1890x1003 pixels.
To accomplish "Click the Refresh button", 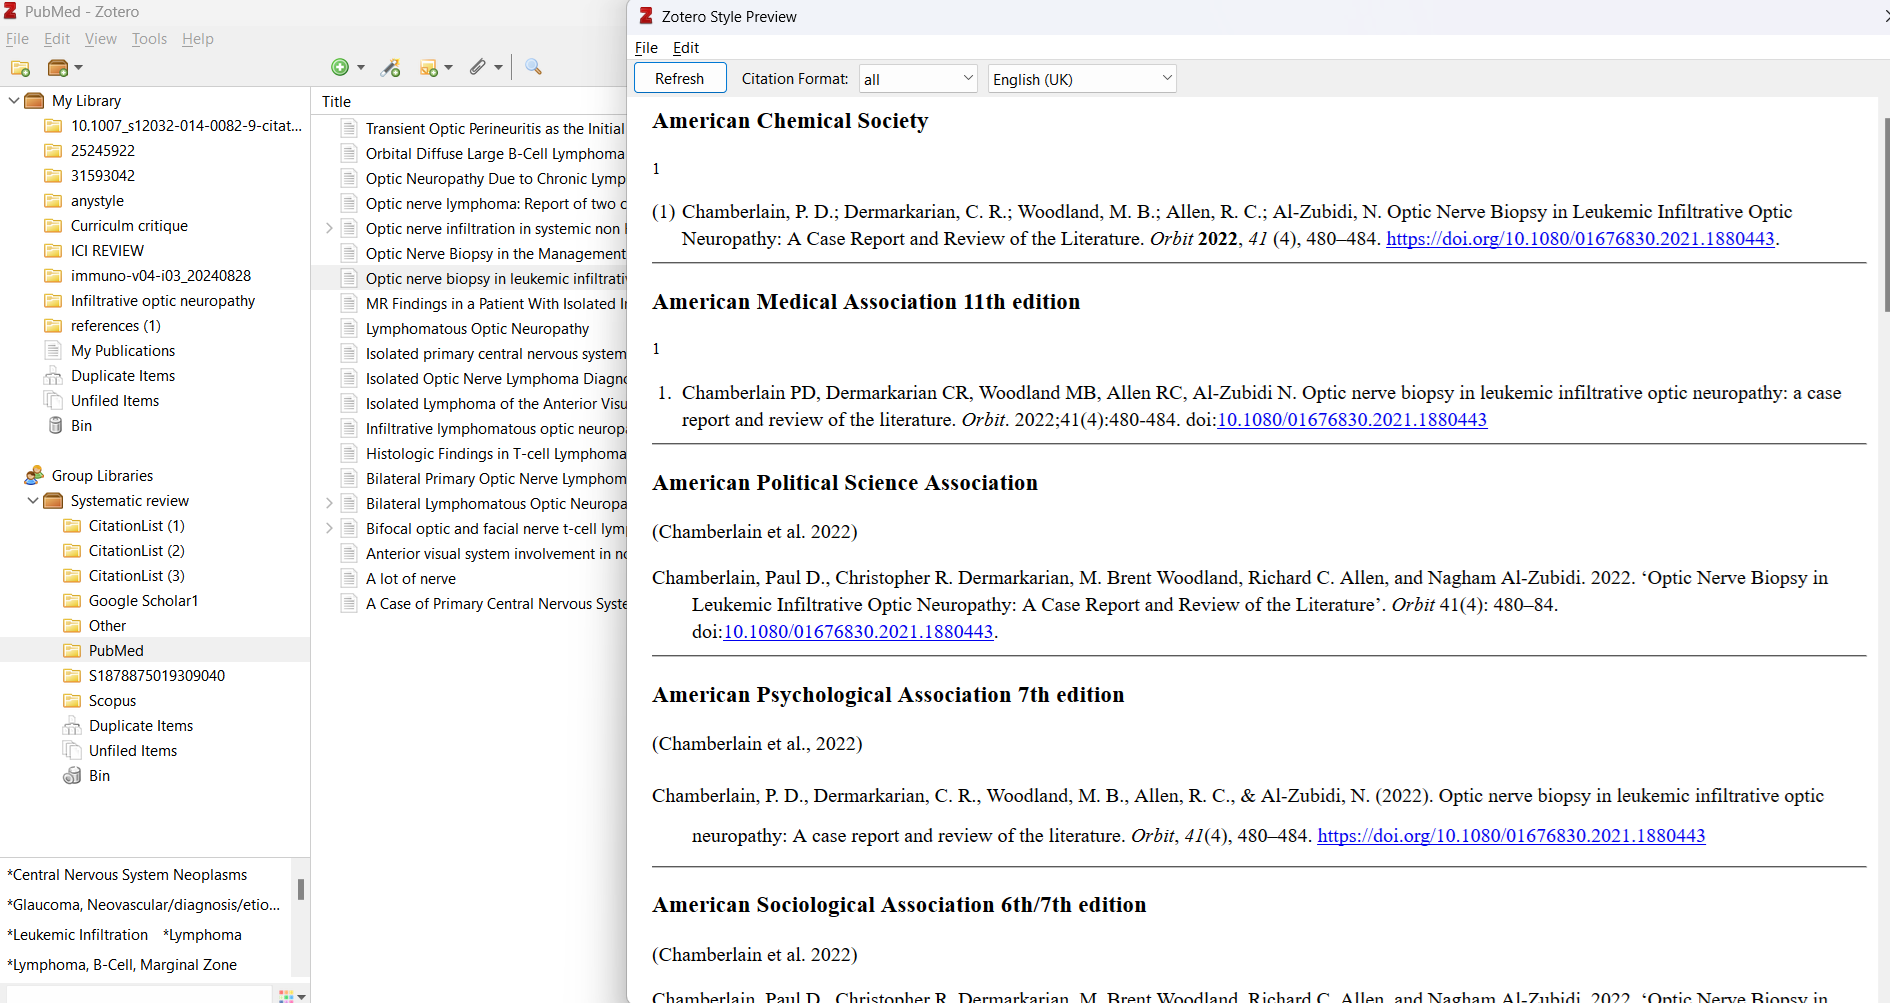I will [x=680, y=79].
